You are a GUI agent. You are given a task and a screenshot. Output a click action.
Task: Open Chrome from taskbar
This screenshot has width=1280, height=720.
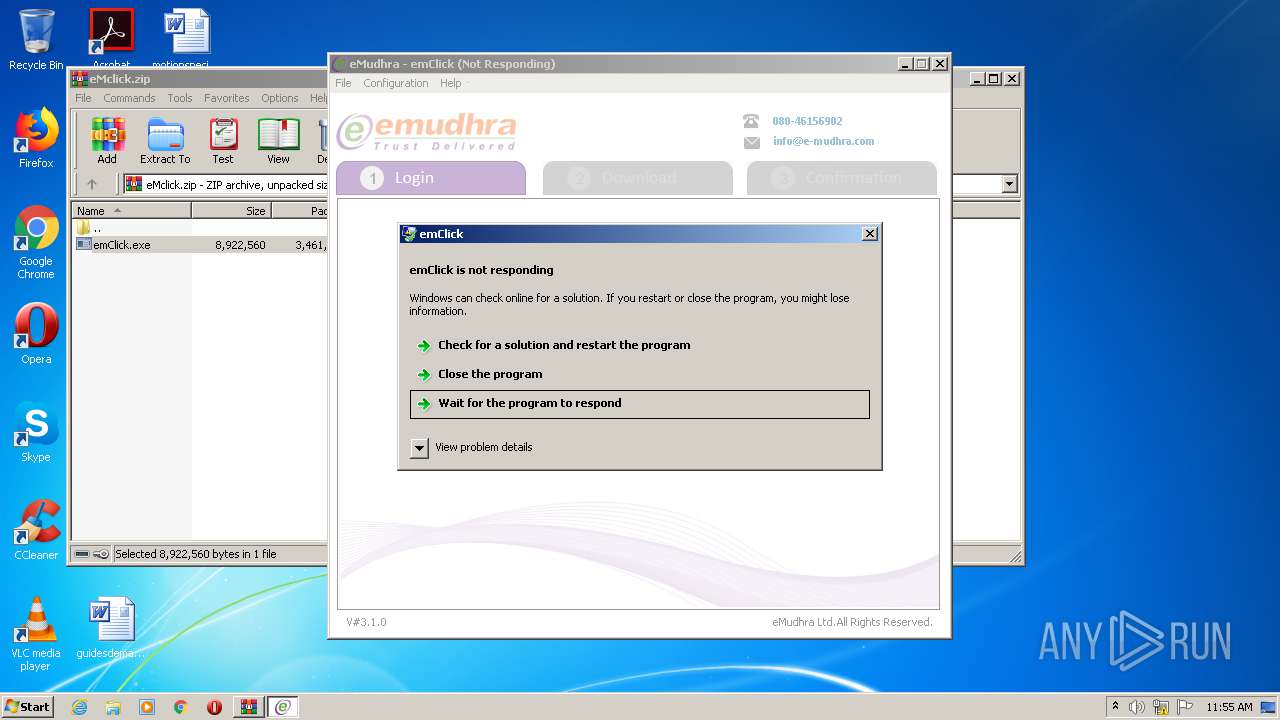pos(181,707)
